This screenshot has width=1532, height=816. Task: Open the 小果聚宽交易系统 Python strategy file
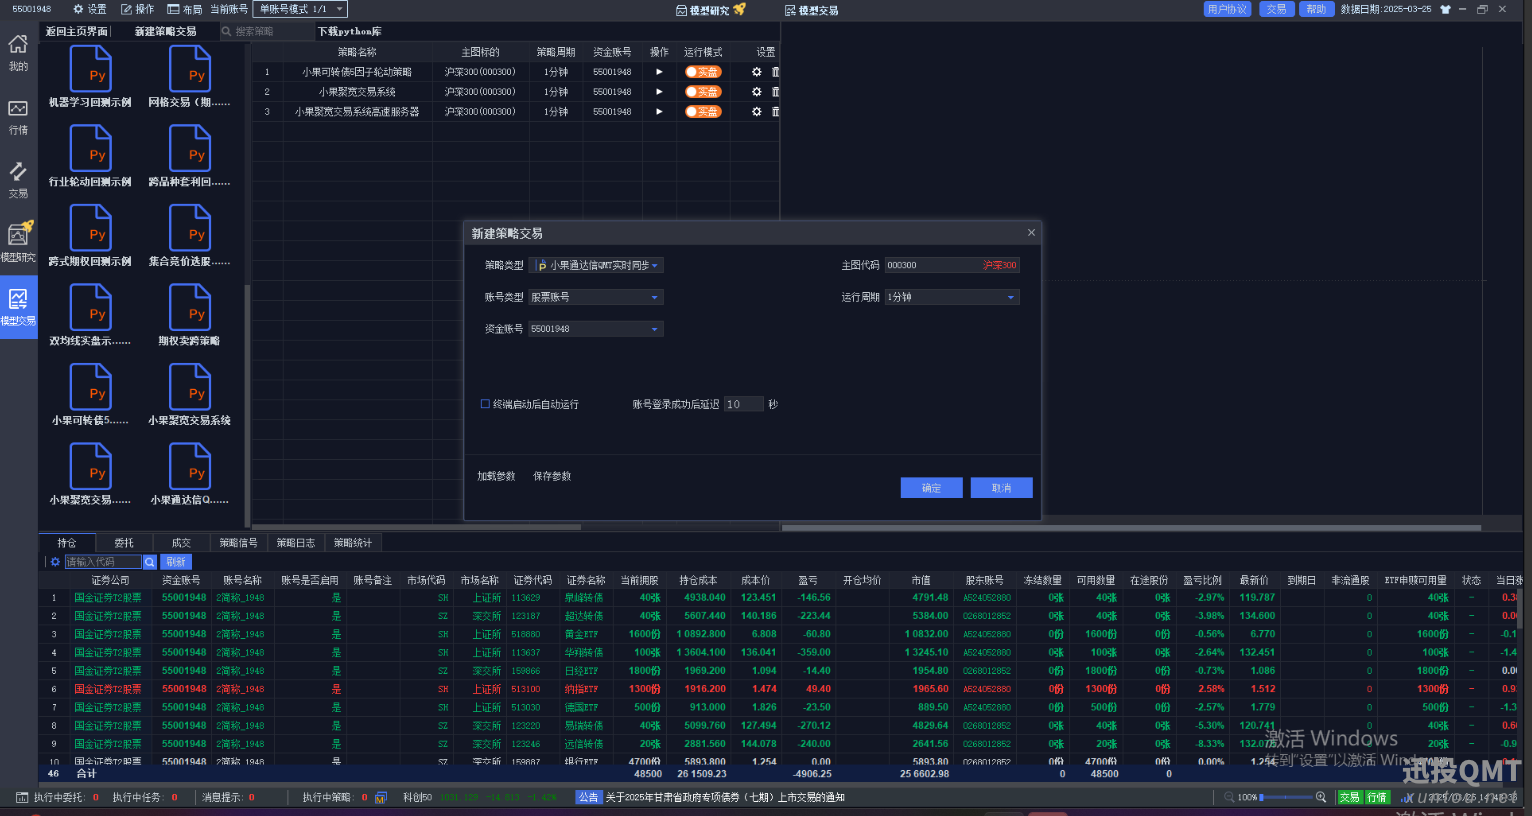(x=190, y=394)
